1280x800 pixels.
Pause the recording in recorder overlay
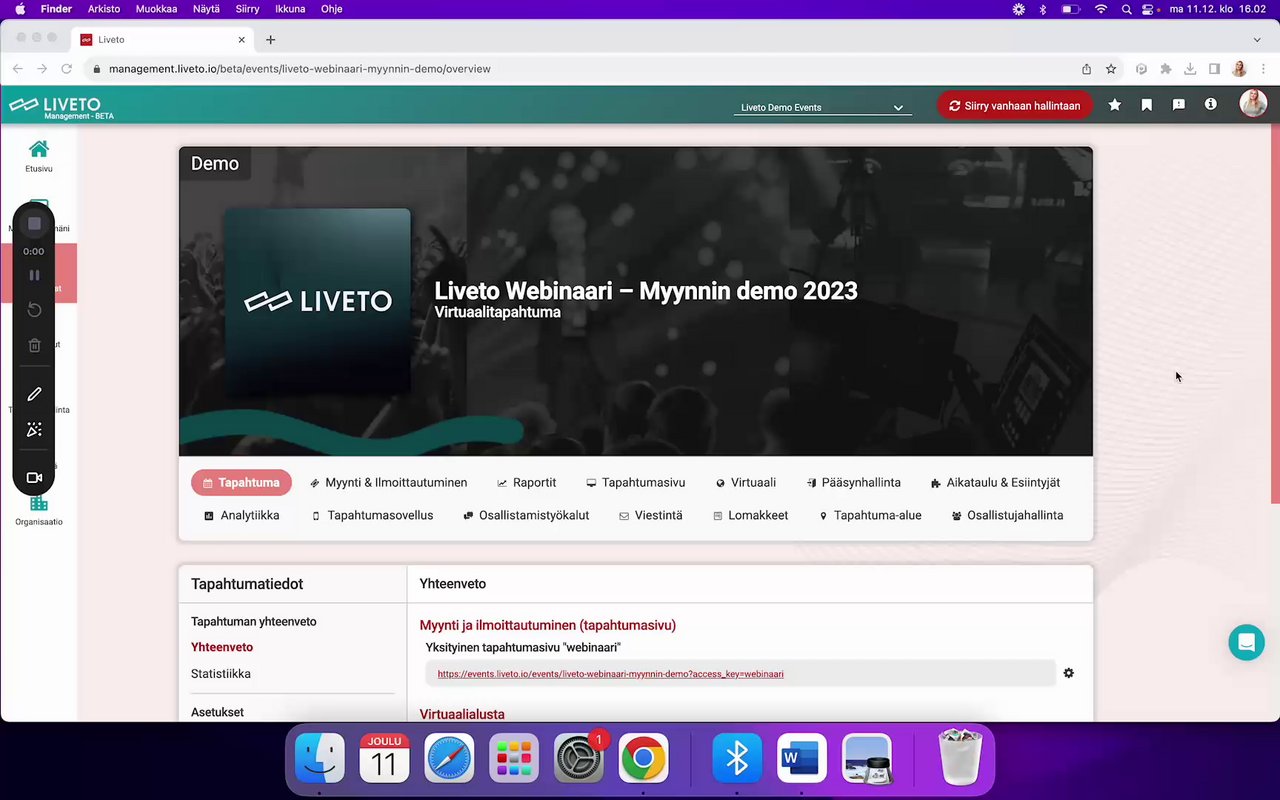[x=34, y=275]
